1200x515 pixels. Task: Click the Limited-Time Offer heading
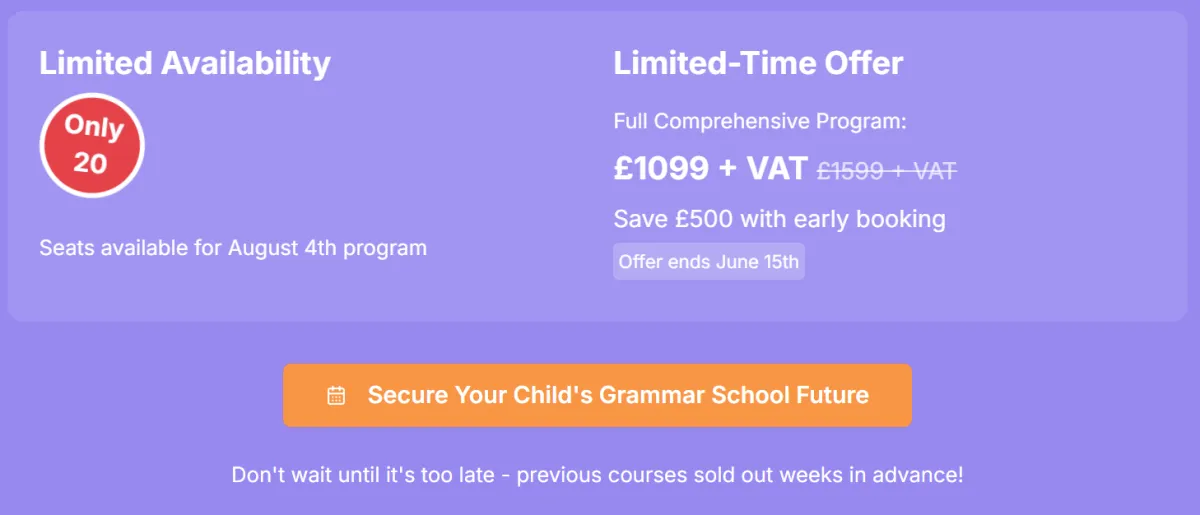click(x=758, y=63)
